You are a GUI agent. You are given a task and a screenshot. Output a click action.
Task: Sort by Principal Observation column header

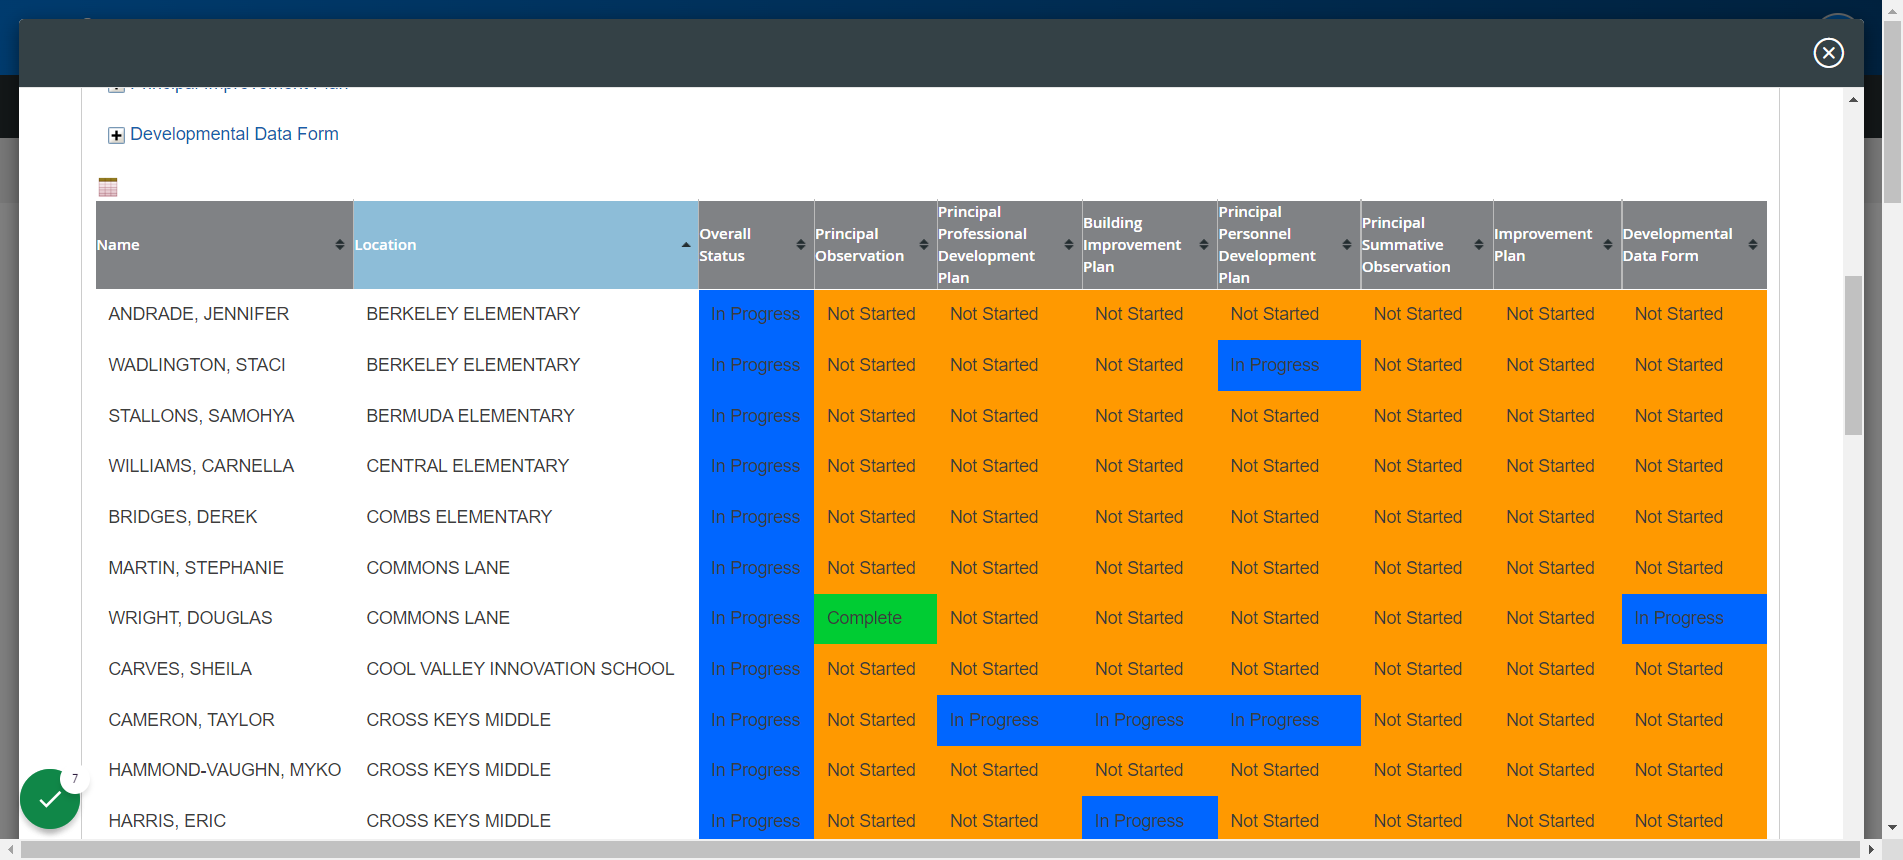coord(875,245)
